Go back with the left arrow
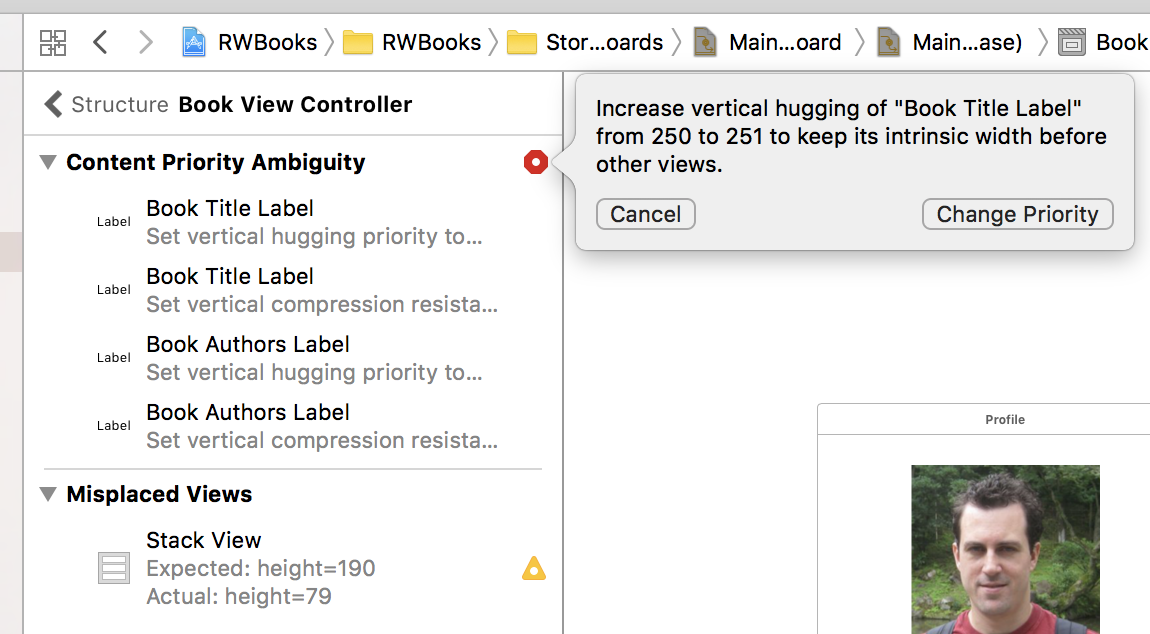1150x634 pixels. click(x=99, y=42)
